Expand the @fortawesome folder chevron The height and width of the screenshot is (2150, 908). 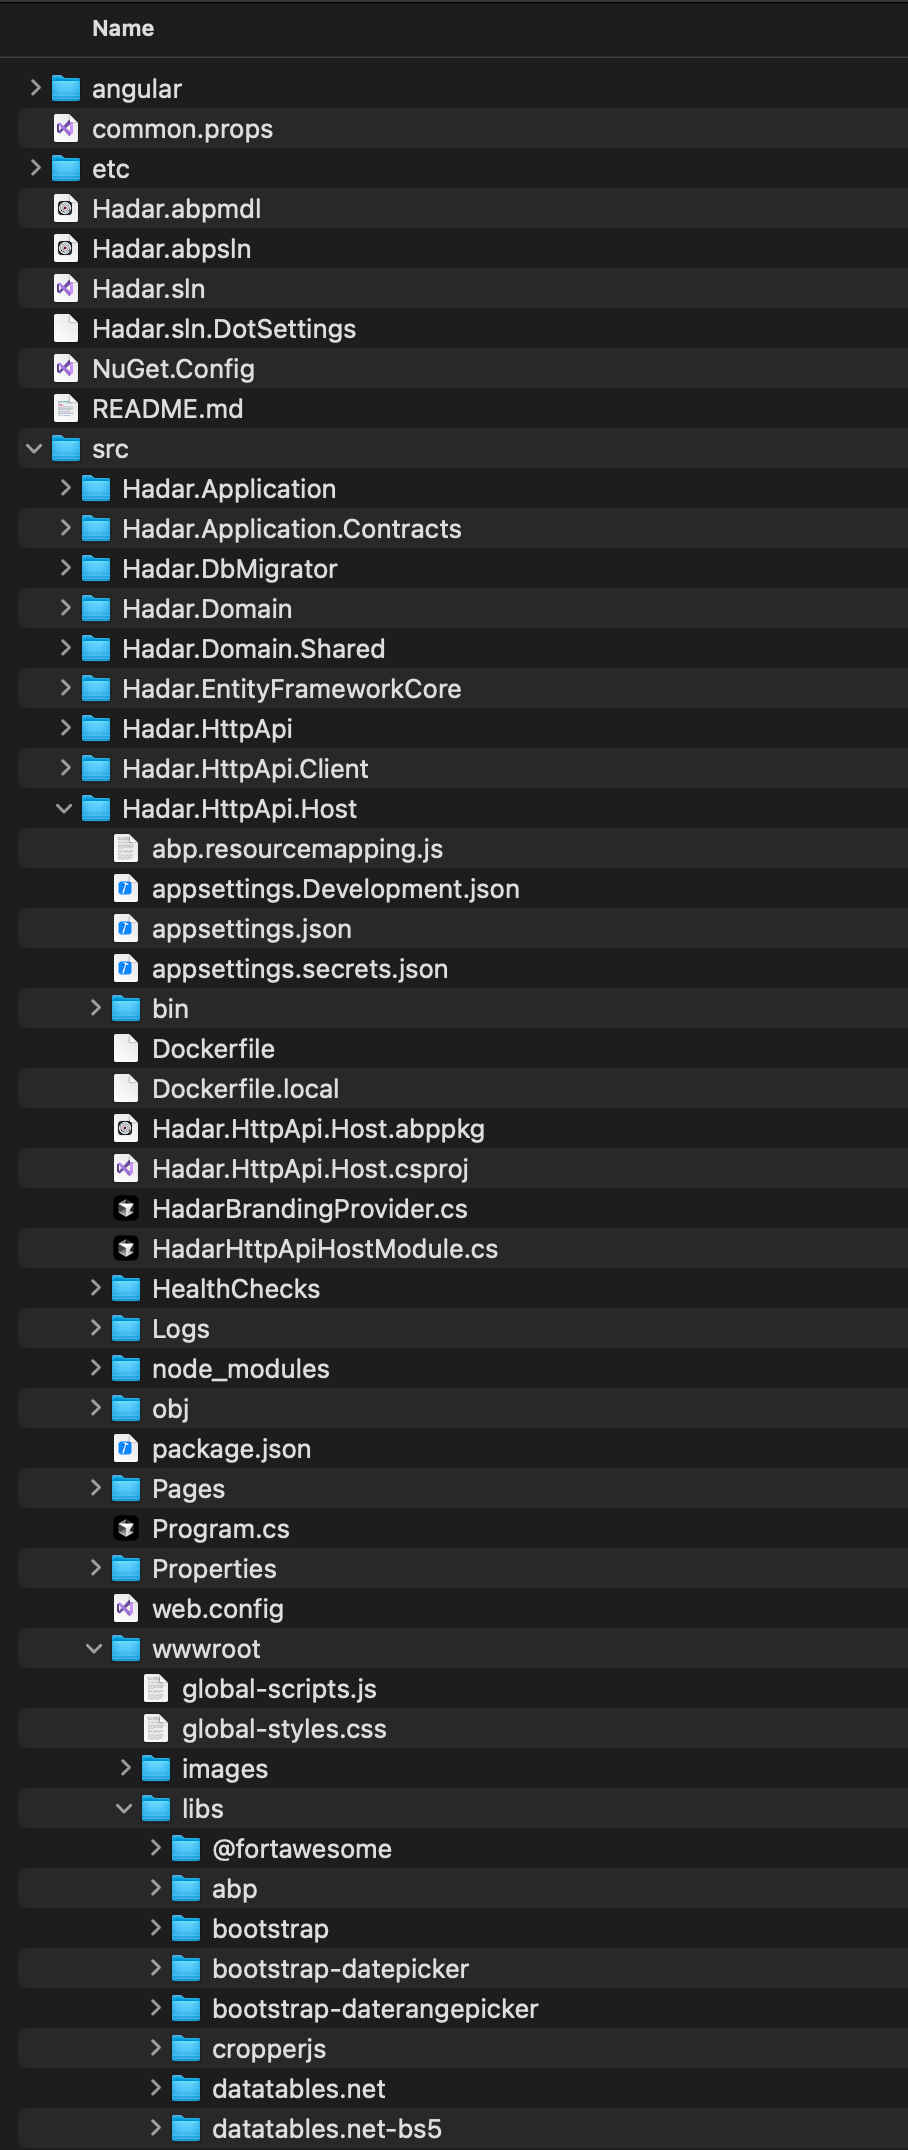(x=155, y=1848)
